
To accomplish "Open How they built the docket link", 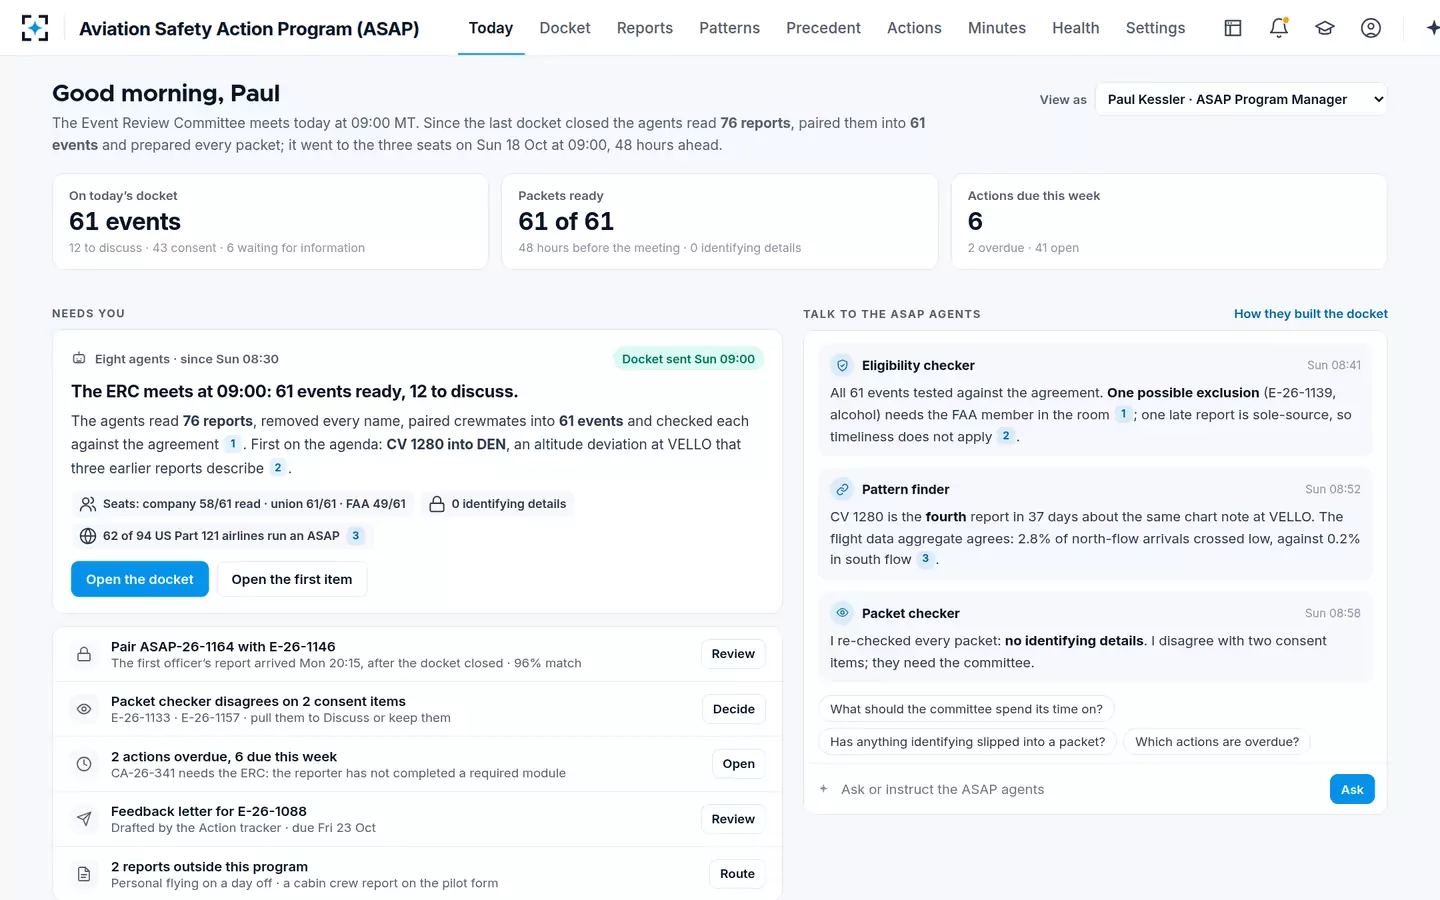I will (1311, 314).
